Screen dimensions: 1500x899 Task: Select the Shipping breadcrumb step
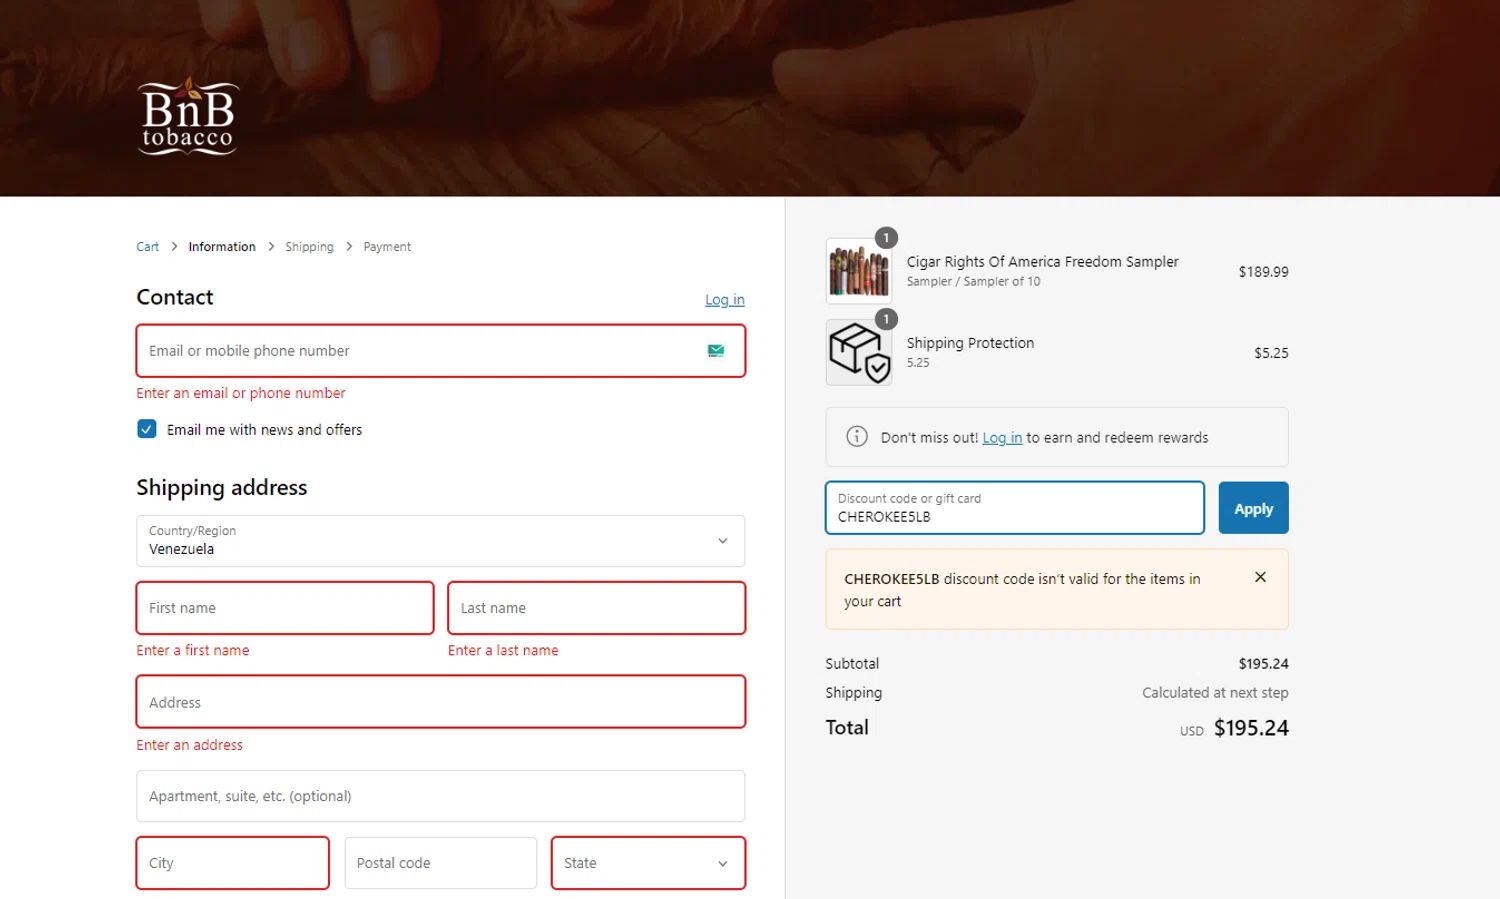pos(309,247)
